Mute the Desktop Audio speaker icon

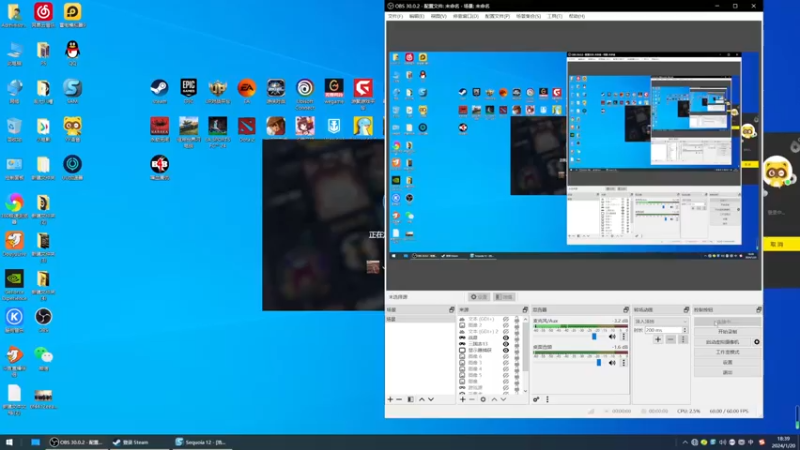point(612,362)
